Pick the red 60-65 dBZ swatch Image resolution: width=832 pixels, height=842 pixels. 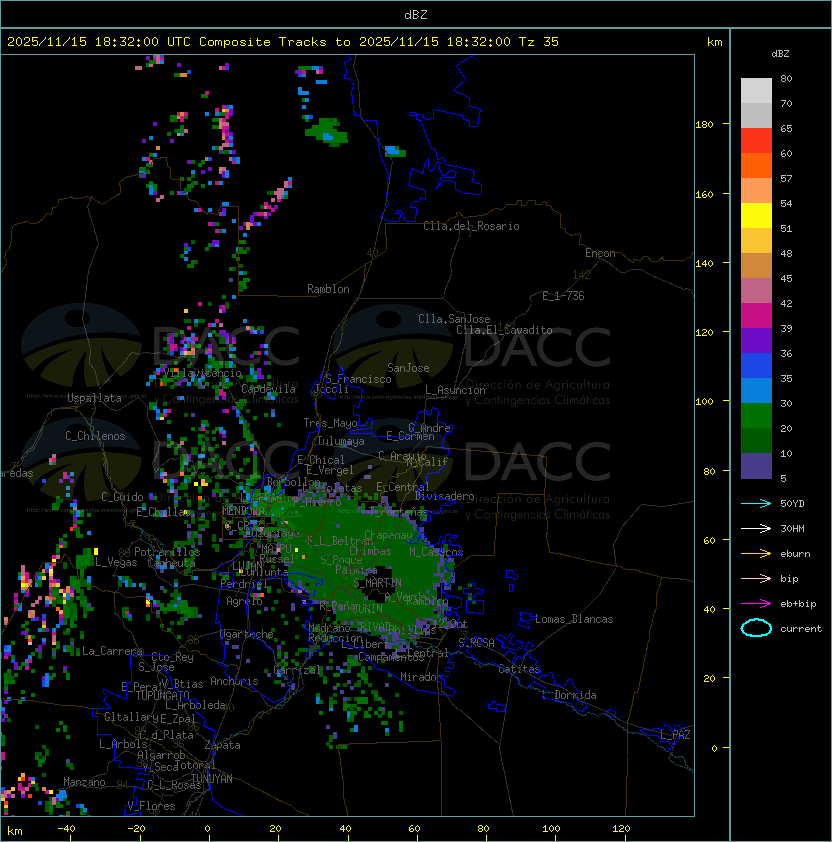756,141
